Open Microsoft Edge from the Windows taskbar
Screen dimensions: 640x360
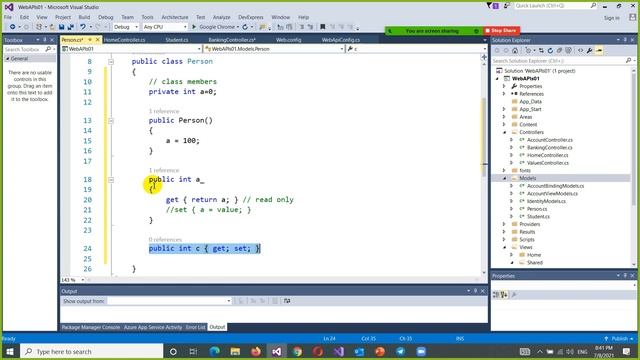[214, 351]
